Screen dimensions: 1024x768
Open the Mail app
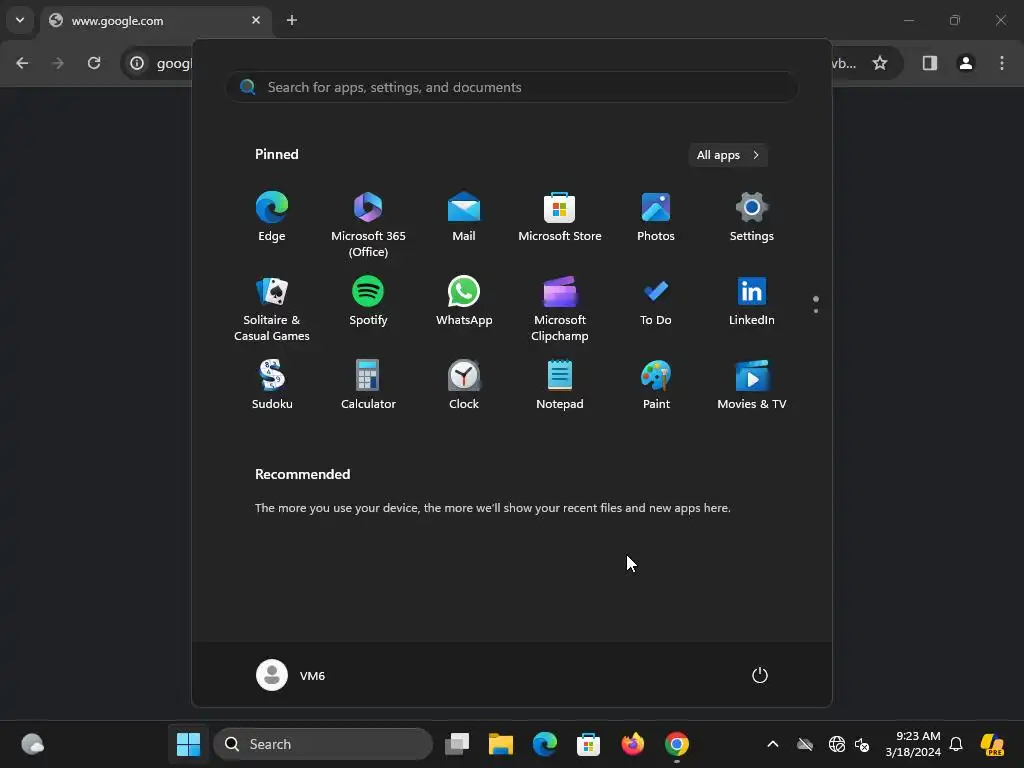(464, 217)
